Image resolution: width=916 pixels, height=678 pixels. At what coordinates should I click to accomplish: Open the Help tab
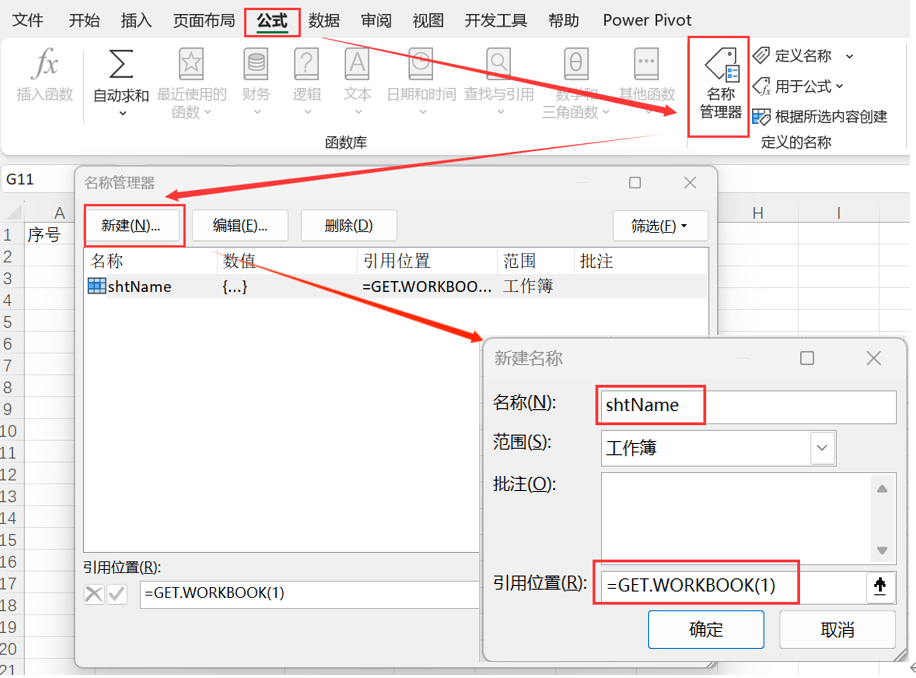point(564,20)
